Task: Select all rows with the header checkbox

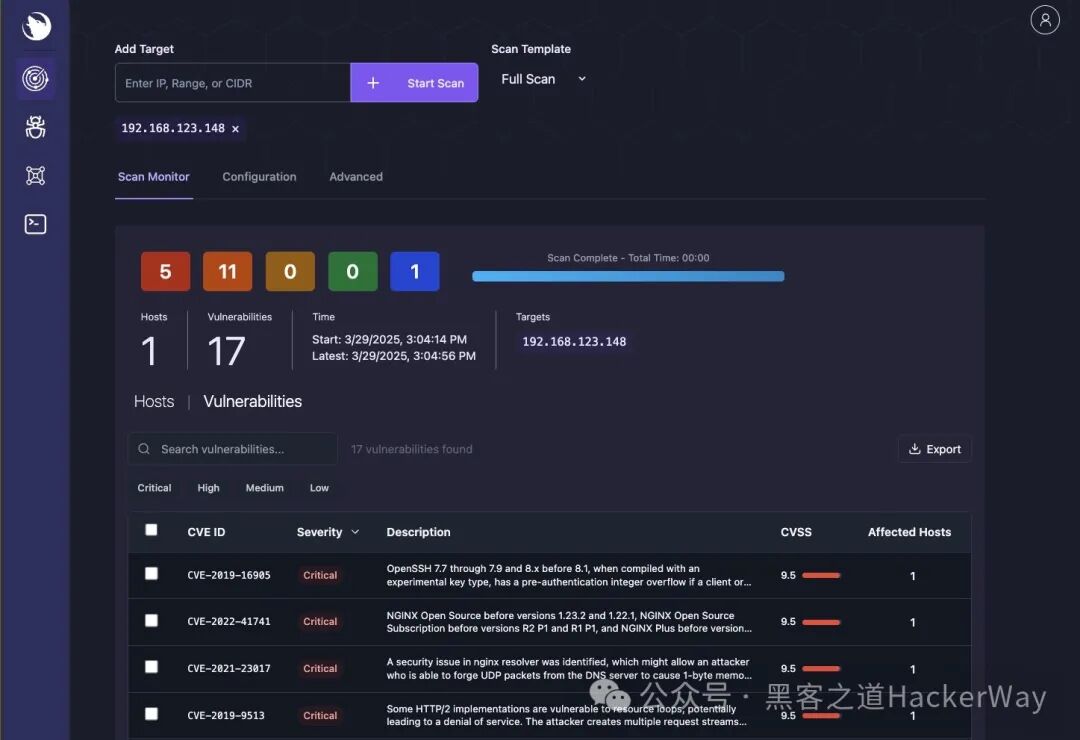Action: [x=152, y=530]
